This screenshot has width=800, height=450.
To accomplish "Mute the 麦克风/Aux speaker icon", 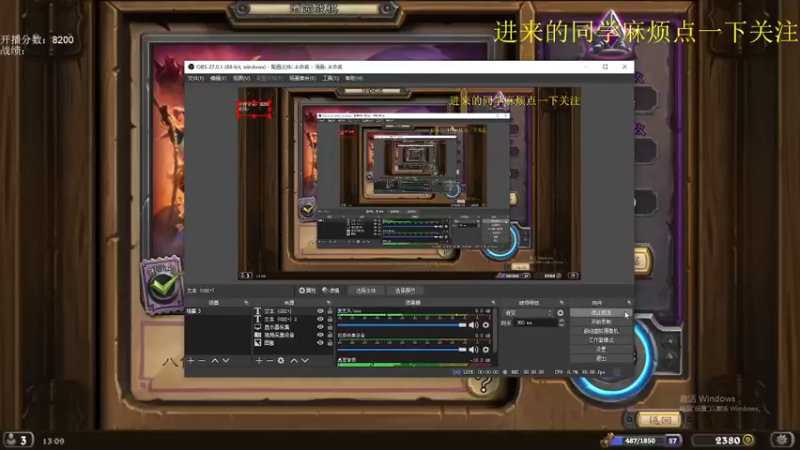I will coord(473,325).
